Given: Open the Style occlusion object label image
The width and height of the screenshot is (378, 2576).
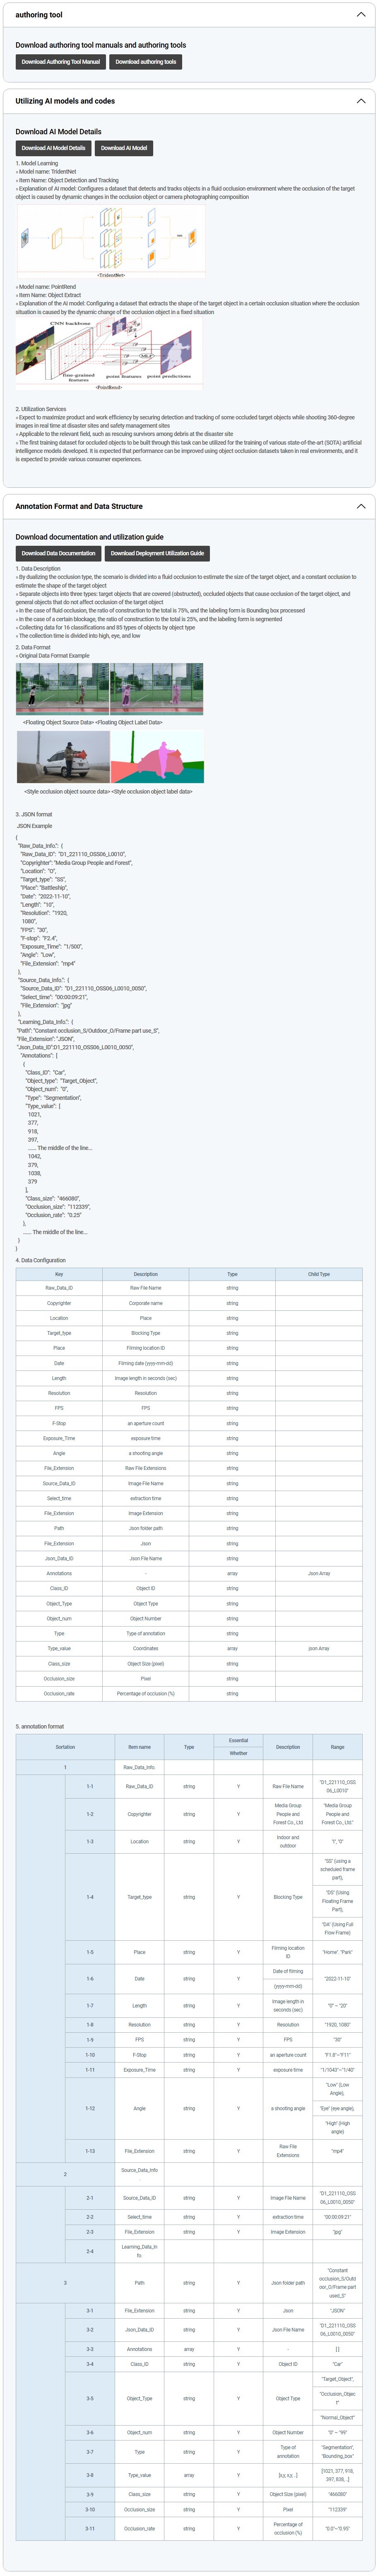Looking at the screenshot, I should 157,756.
